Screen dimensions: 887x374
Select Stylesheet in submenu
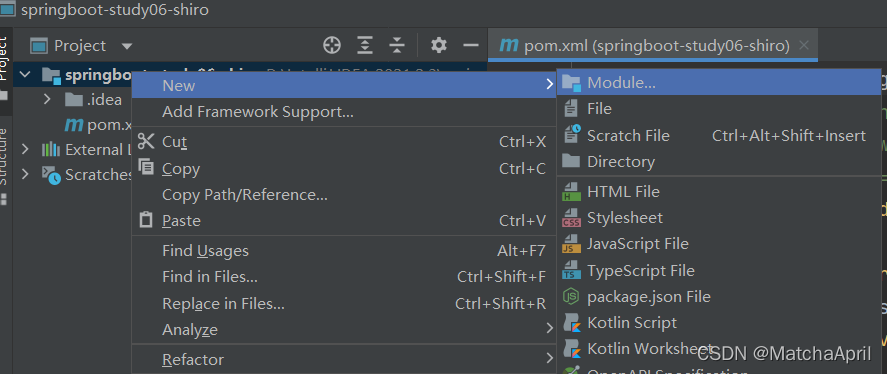[x=719, y=218]
